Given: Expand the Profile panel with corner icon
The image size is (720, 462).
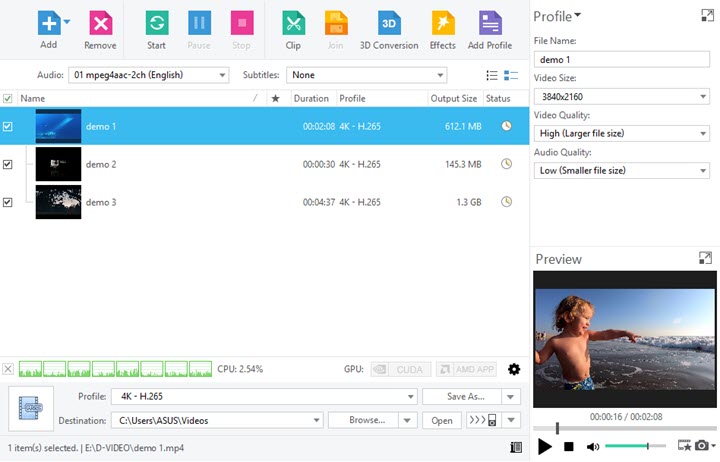Looking at the screenshot, I should [708, 16].
